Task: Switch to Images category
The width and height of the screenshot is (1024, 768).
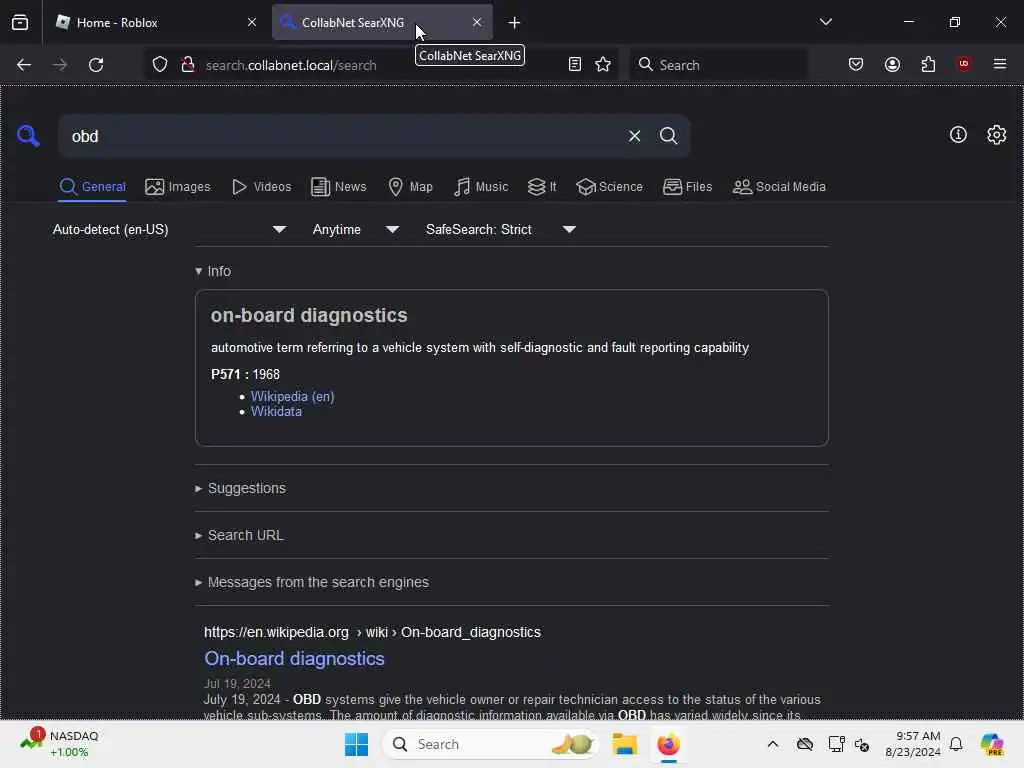Action: pos(178,187)
